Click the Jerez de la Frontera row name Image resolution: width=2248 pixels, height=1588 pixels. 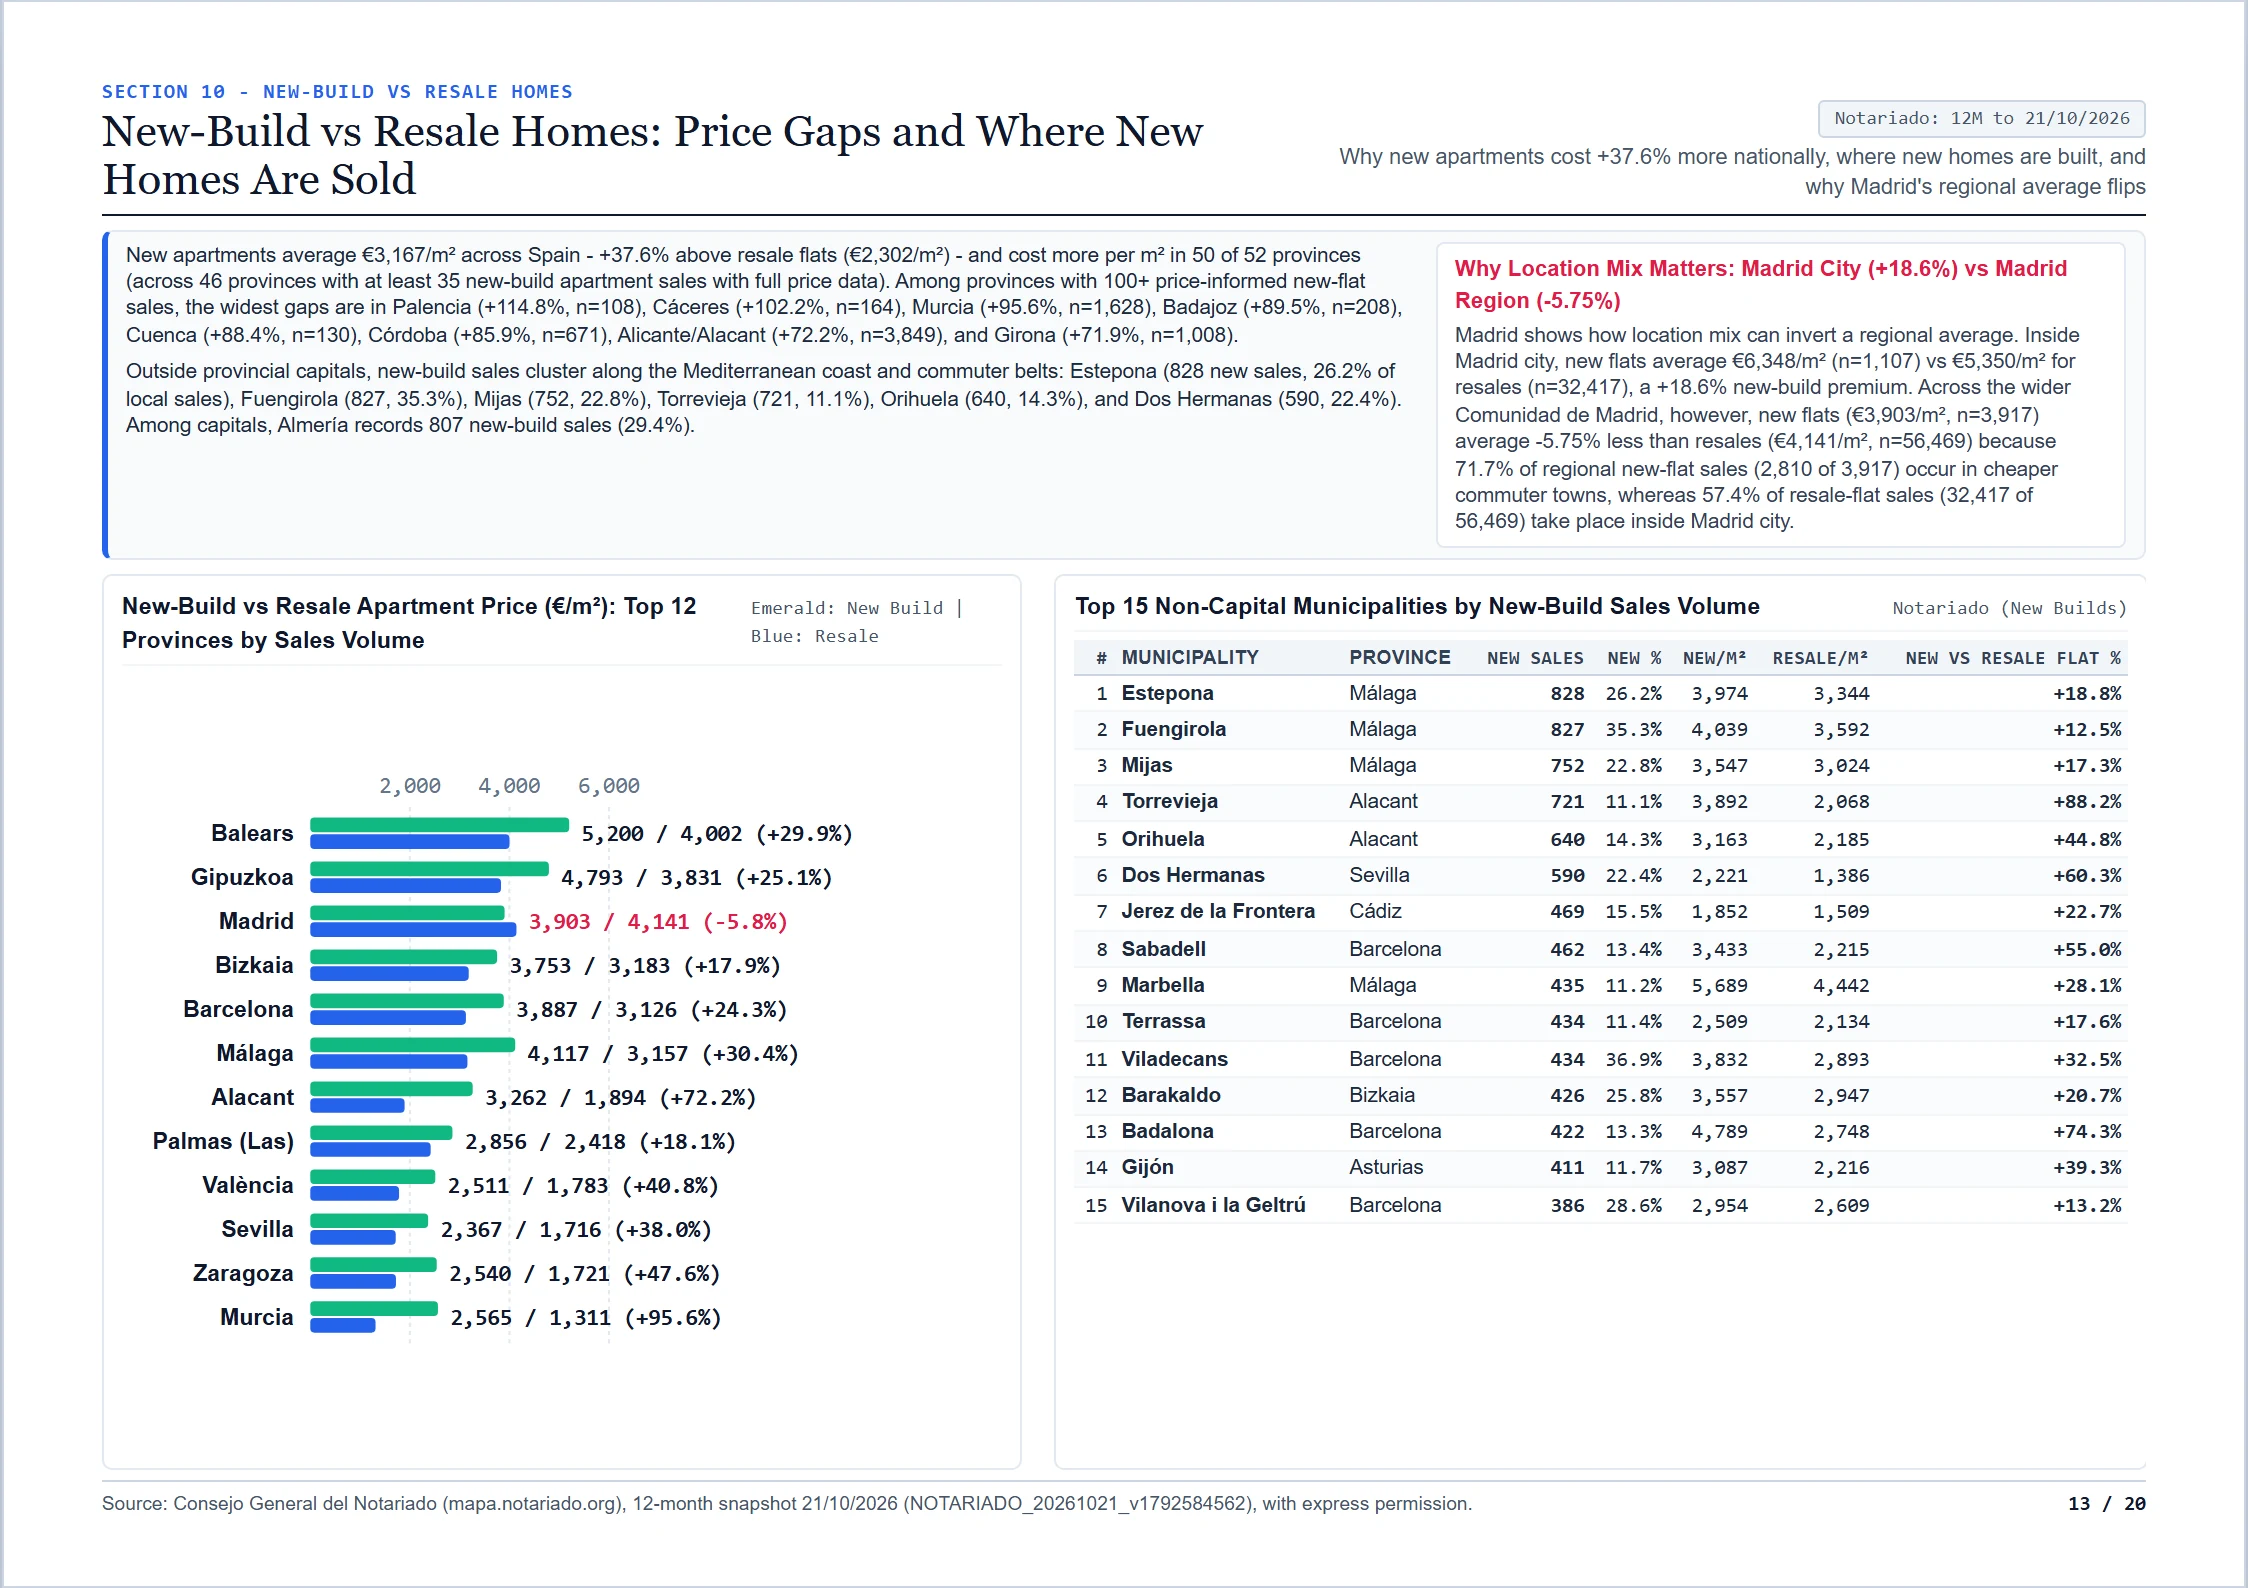pyautogui.click(x=1218, y=911)
